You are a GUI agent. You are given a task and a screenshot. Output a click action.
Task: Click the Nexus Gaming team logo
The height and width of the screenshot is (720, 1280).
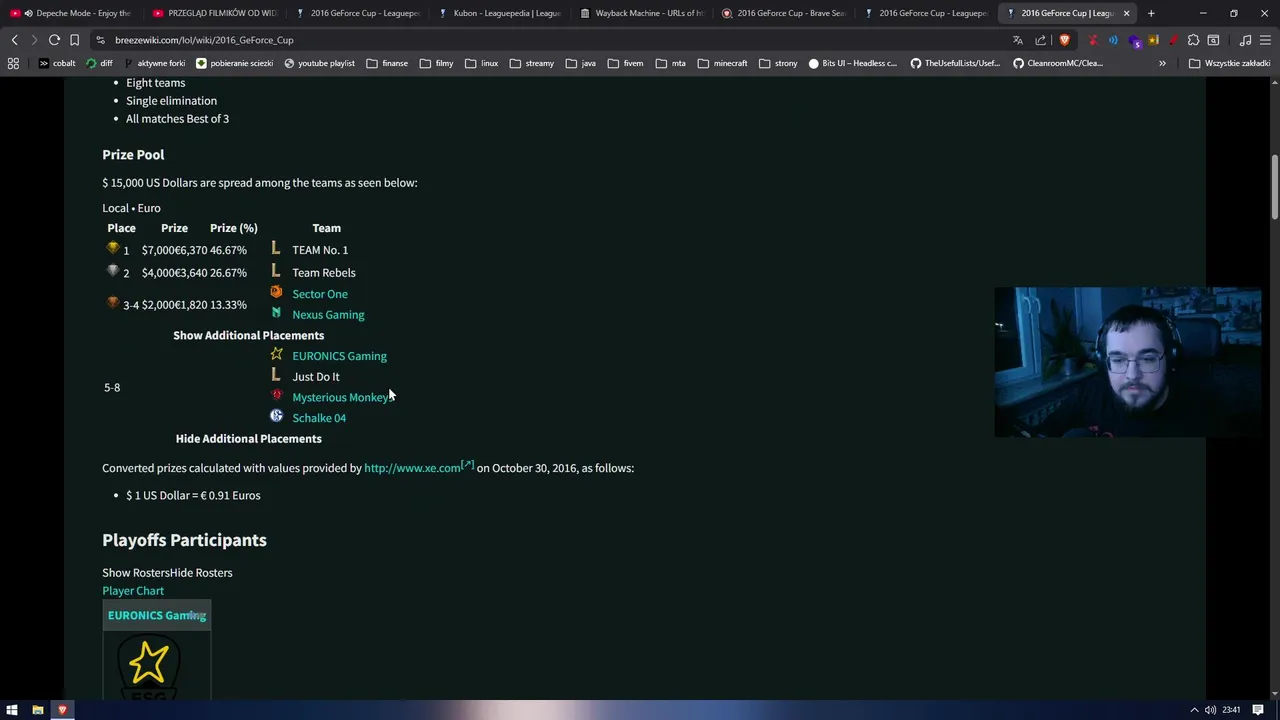pos(276,313)
